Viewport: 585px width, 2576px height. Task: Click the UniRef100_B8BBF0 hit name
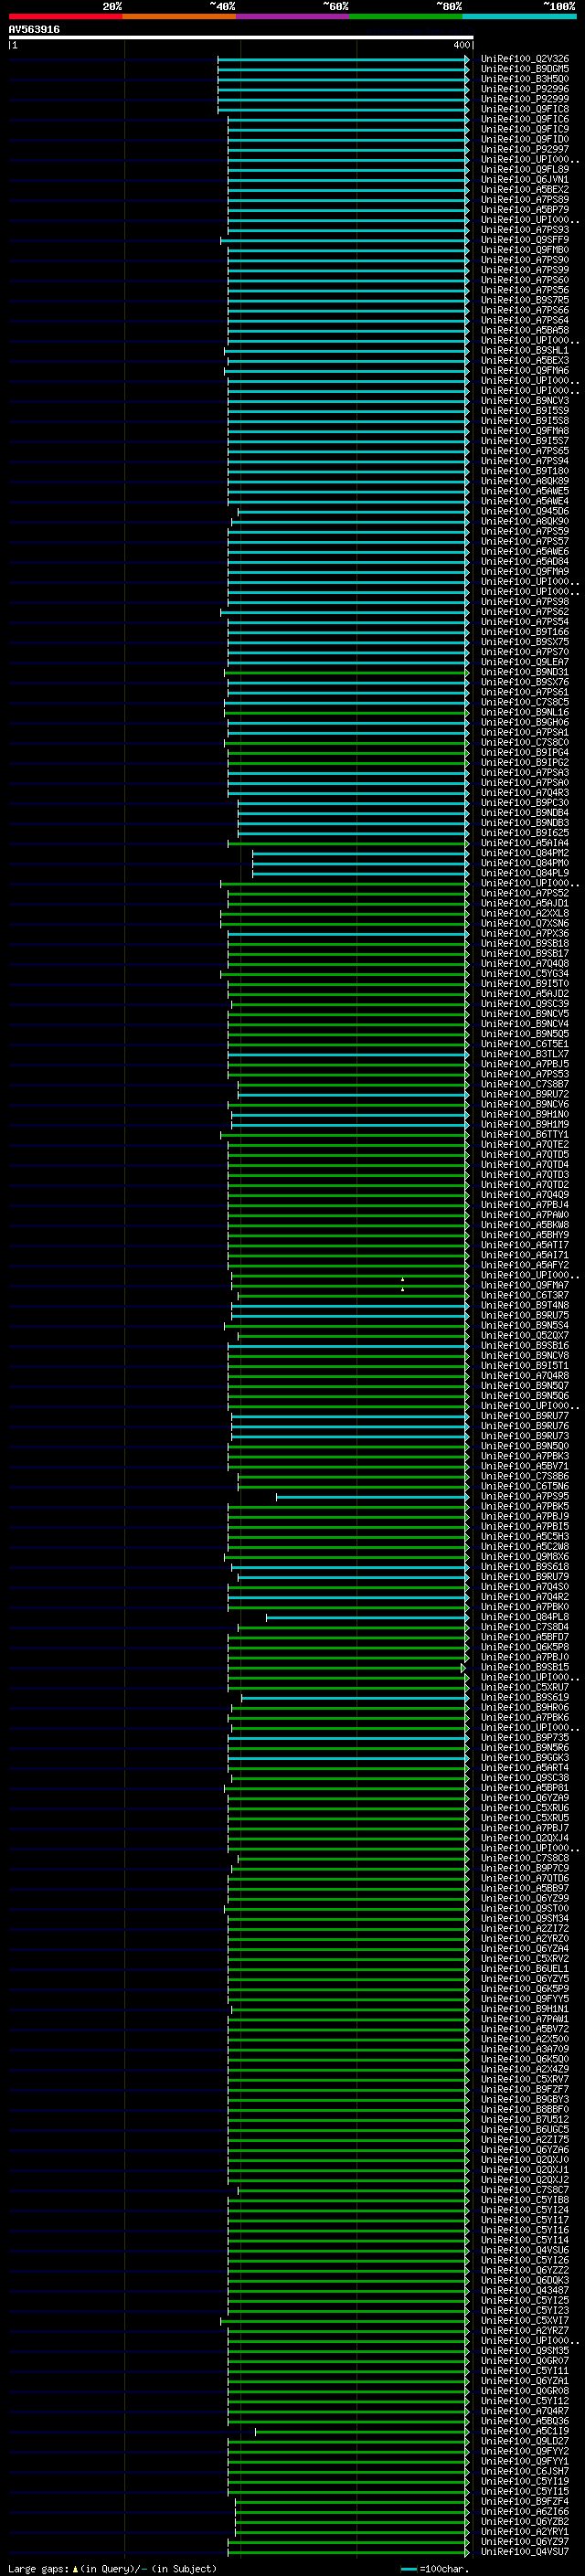coord(525,2109)
